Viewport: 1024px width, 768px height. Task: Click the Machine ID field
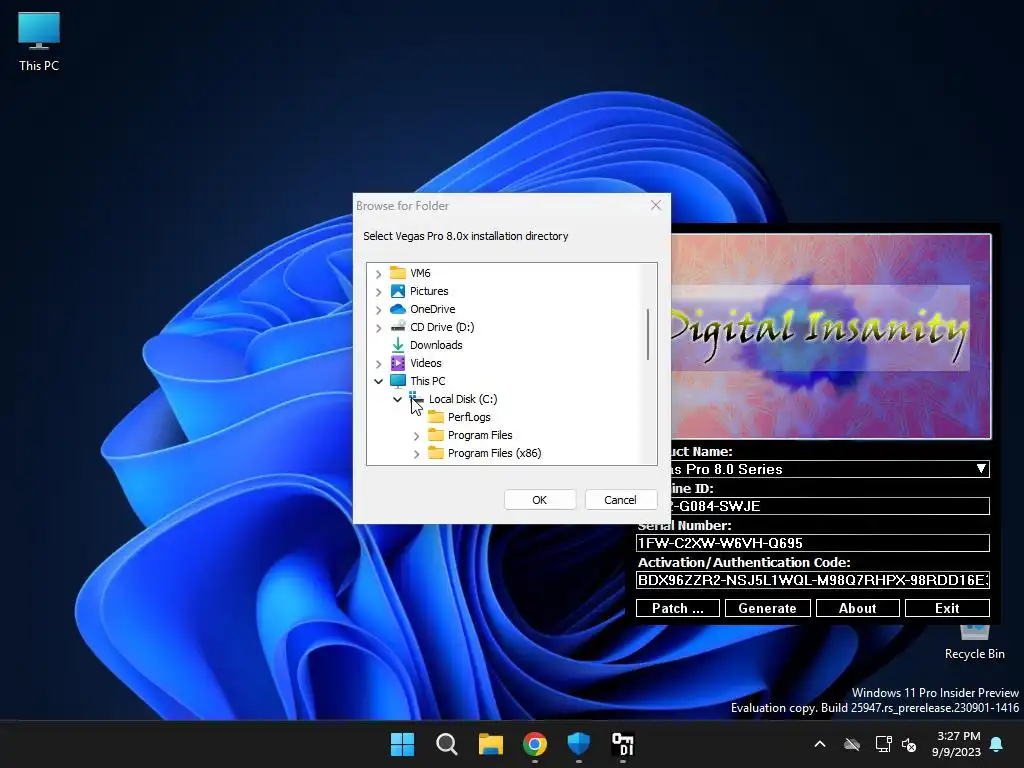pos(830,506)
